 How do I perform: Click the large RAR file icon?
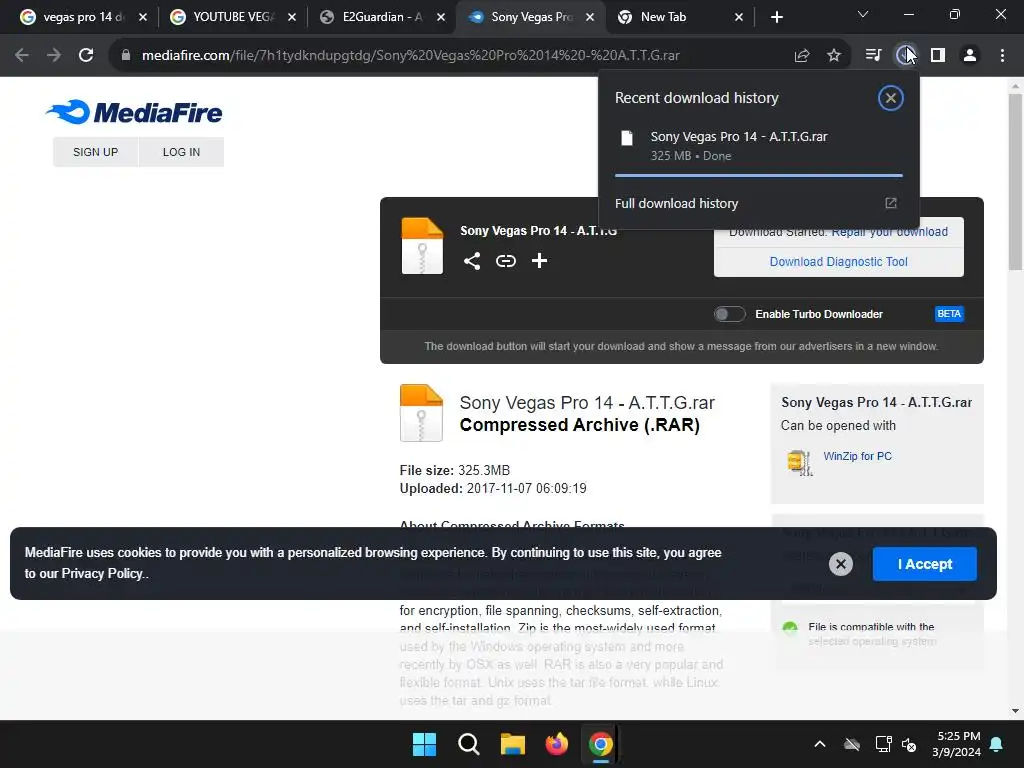[421, 413]
